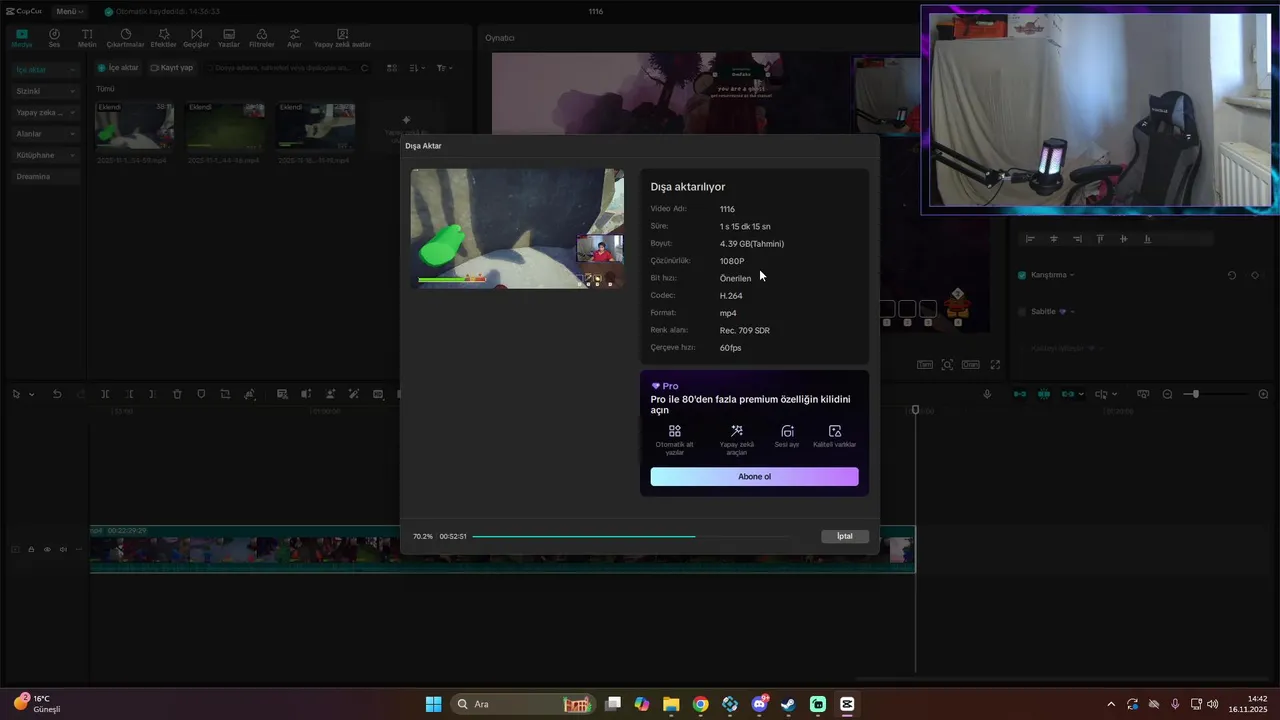Click the align top icon

(x=1100, y=239)
